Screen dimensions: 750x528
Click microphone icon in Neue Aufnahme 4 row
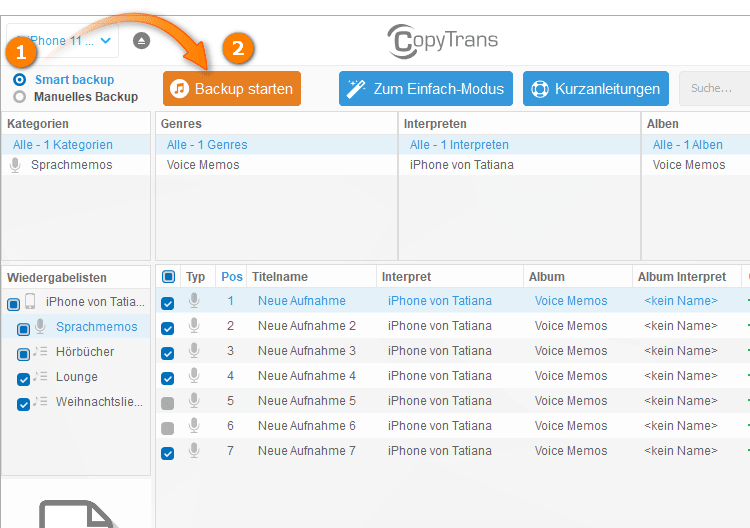tap(194, 375)
